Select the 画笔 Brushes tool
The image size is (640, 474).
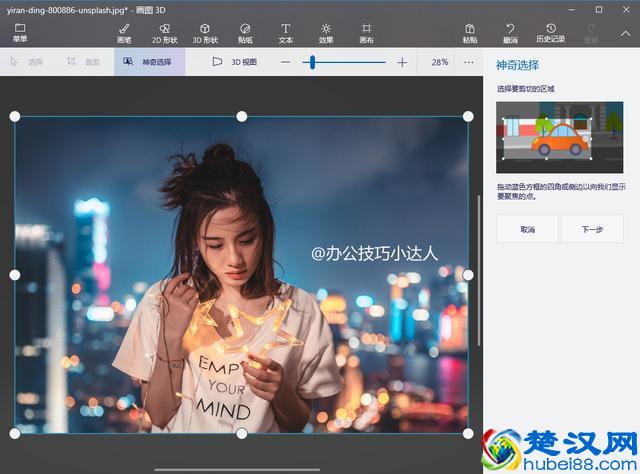click(124, 33)
